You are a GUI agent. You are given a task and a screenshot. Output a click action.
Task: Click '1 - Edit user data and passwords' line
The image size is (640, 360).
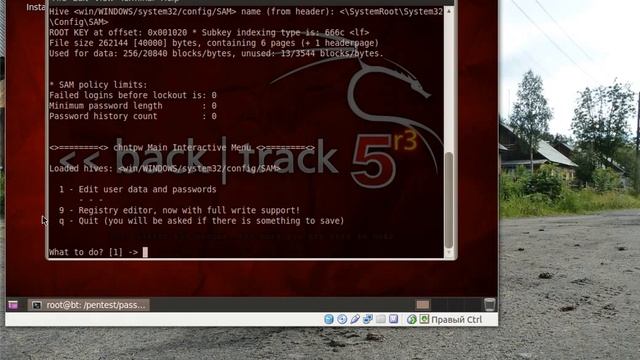pyautogui.click(x=138, y=189)
